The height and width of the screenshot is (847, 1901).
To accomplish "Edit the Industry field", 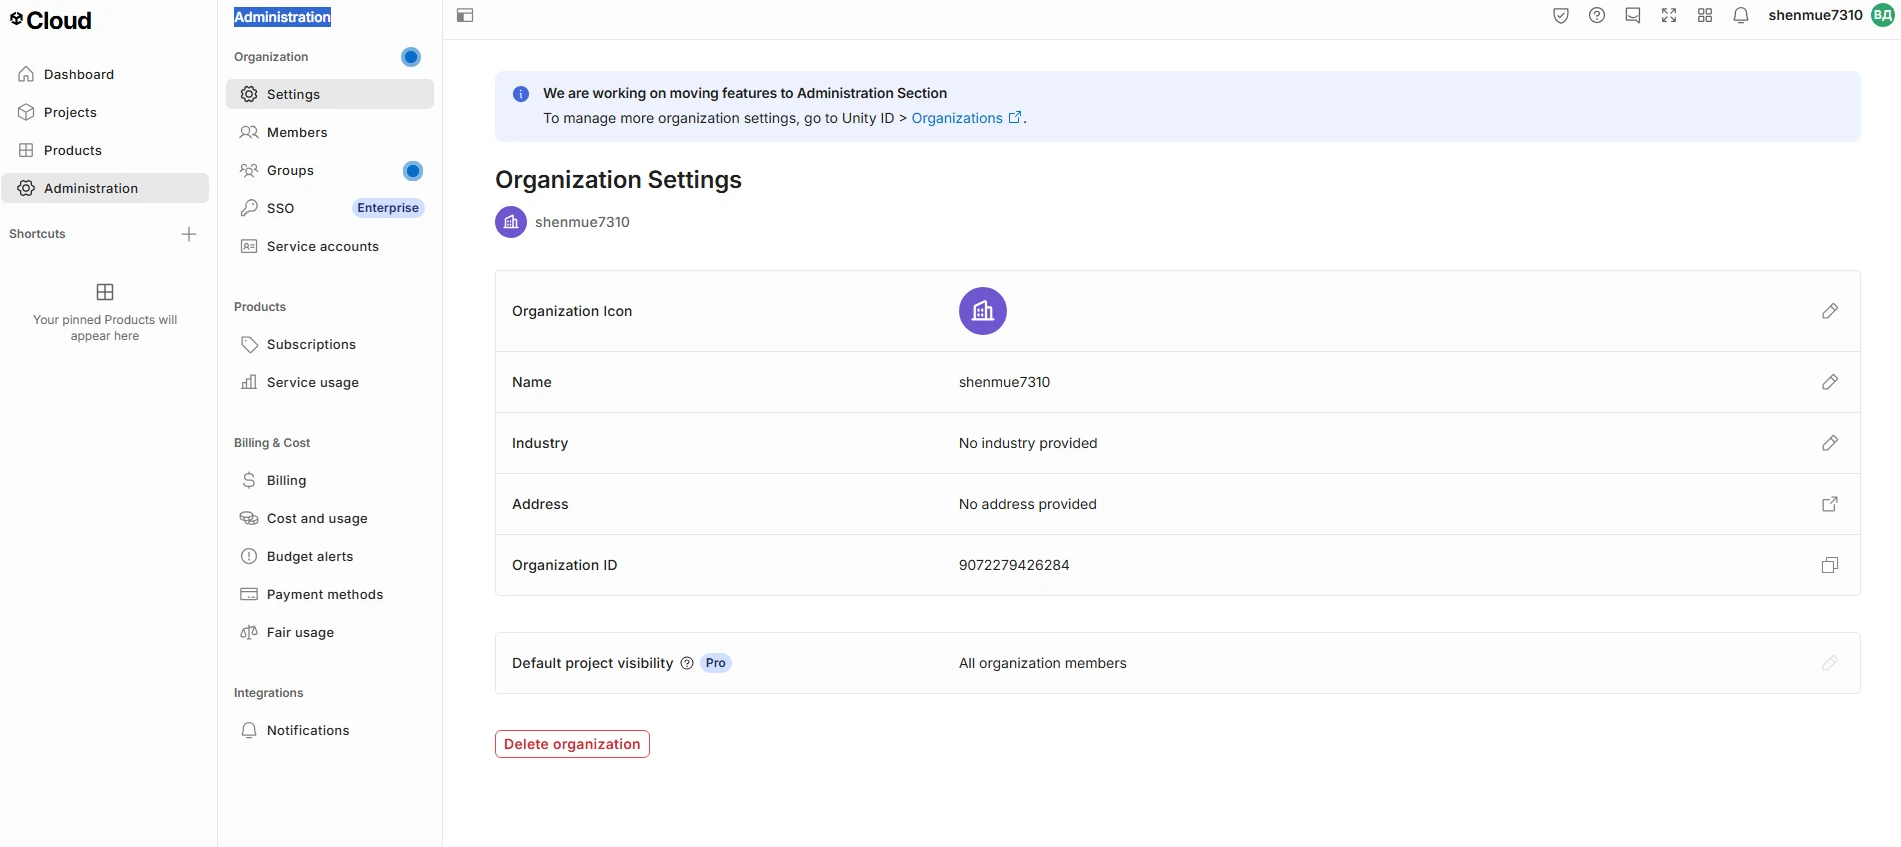I will click(x=1830, y=443).
